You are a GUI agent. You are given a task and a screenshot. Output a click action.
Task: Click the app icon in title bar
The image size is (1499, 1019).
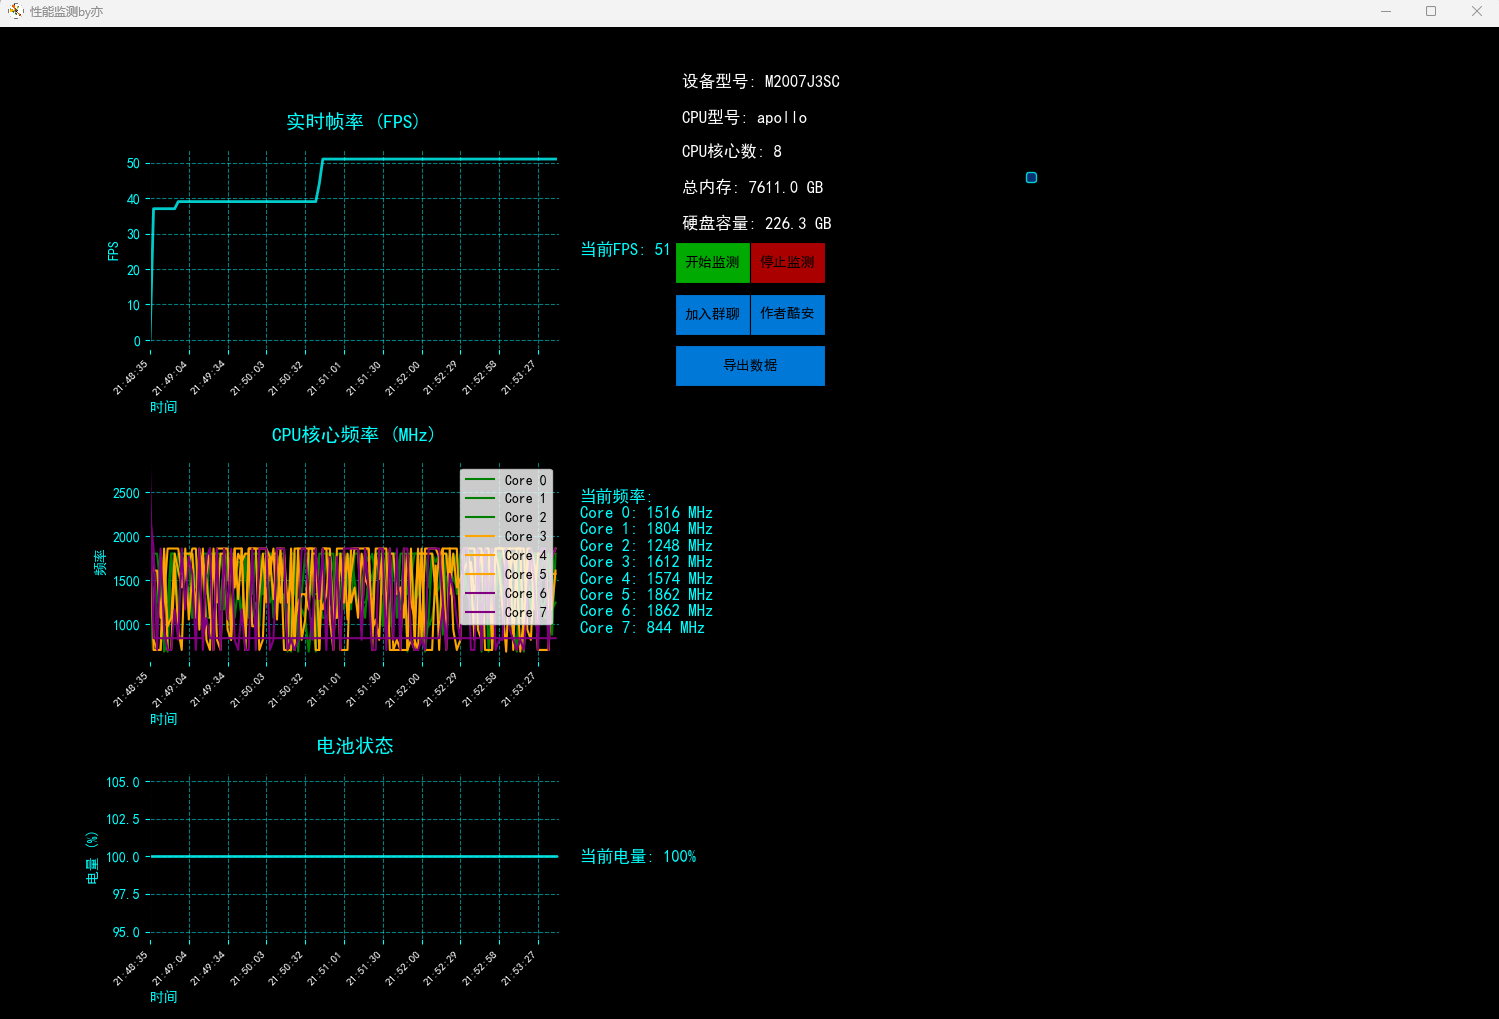14,11
